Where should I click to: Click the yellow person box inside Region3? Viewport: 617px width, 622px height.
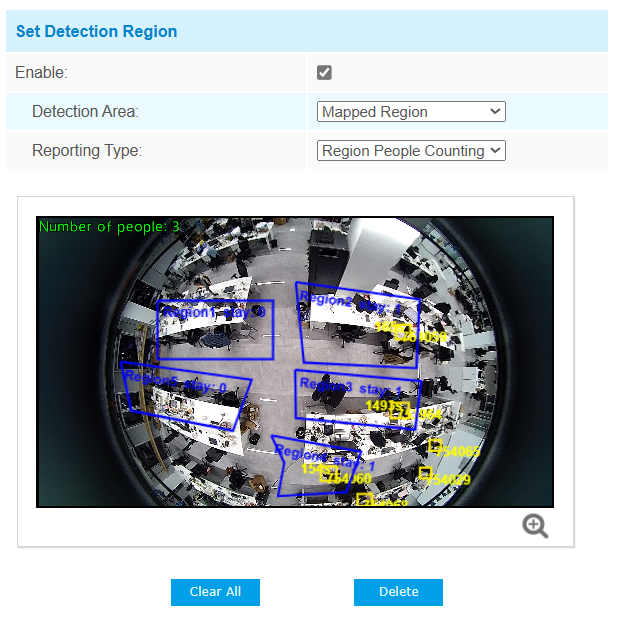[397, 410]
